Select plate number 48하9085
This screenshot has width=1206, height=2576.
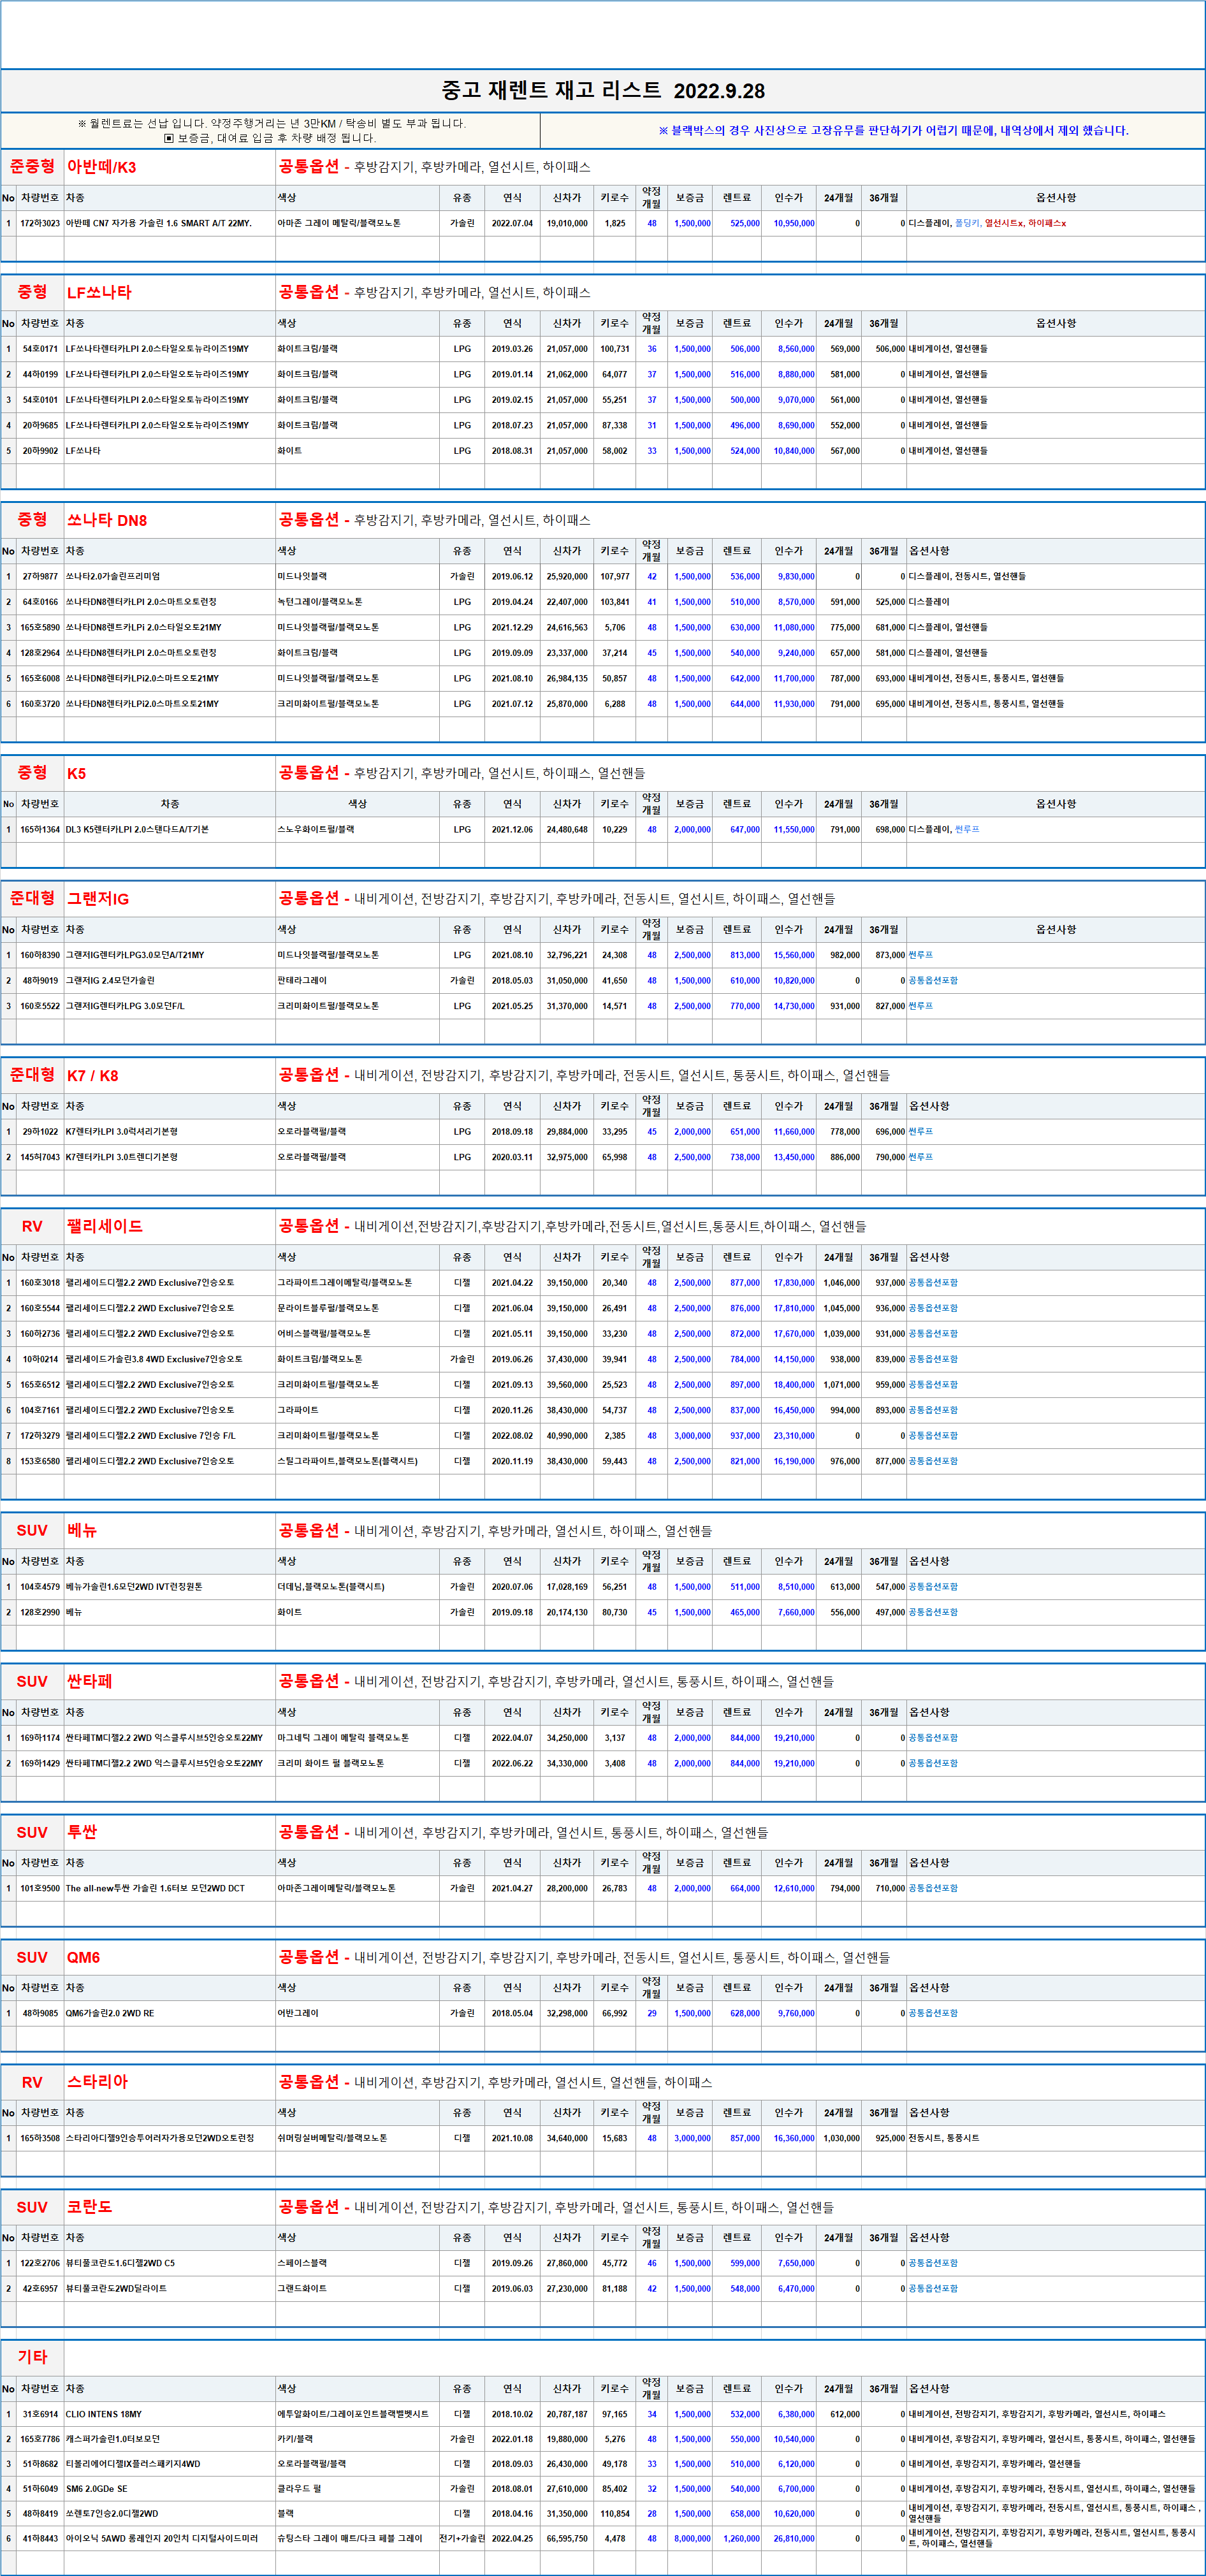click(40, 2014)
